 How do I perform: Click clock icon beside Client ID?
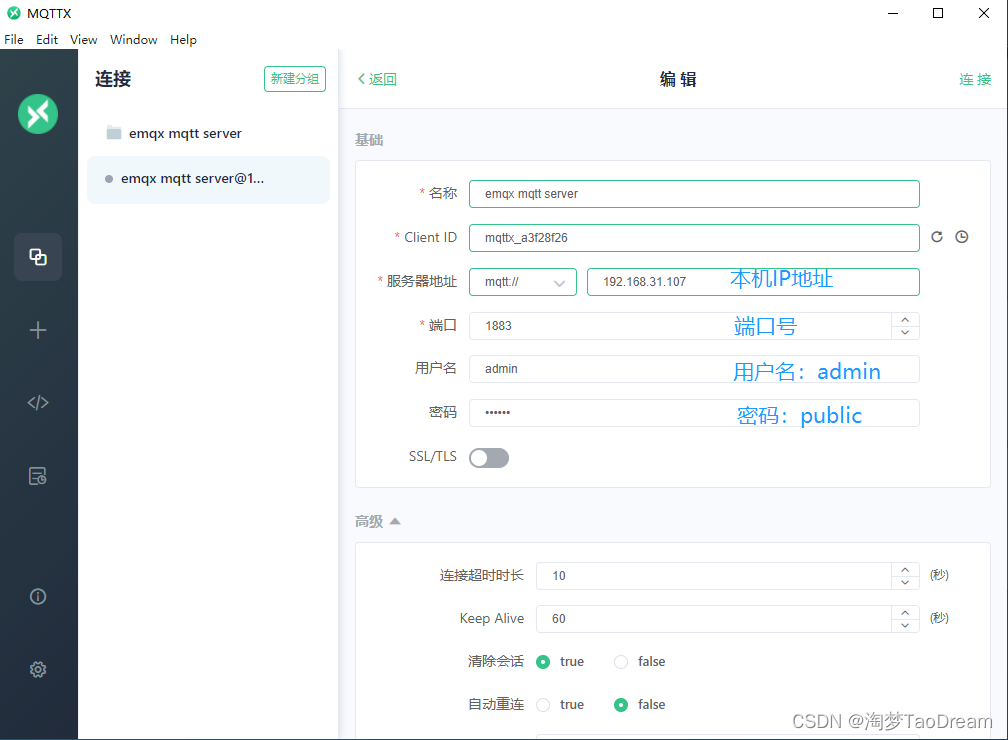pyautogui.click(x=962, y=237)
